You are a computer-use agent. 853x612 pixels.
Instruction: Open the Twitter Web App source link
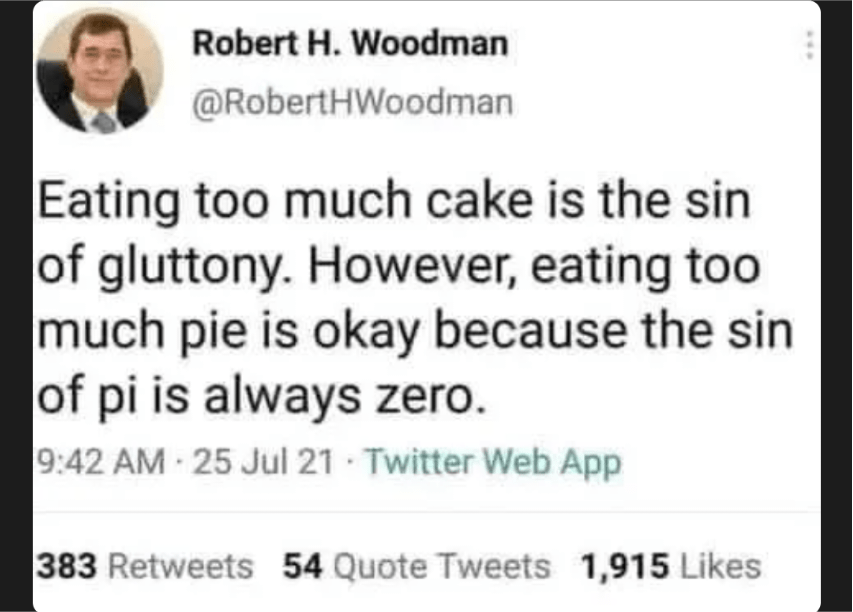pyautogui.click(x=493, y=463)
